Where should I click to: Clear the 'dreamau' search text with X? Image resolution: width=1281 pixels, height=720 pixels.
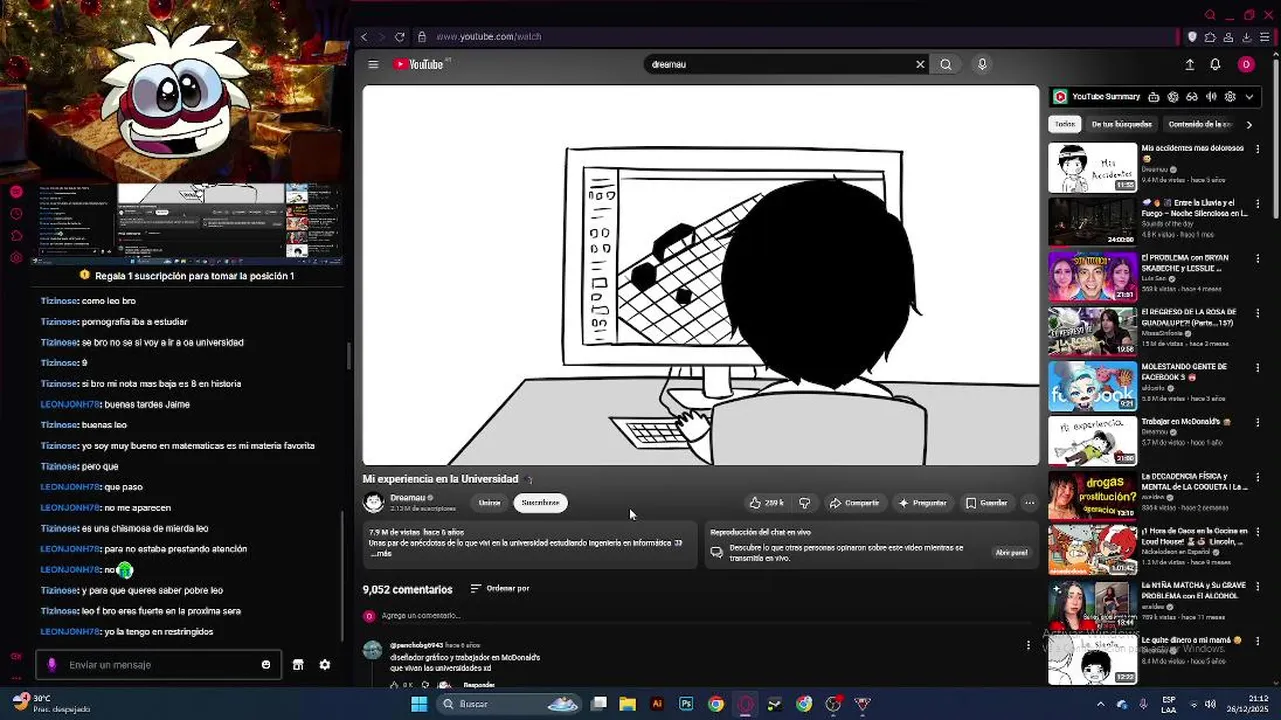tap(920, 64)
